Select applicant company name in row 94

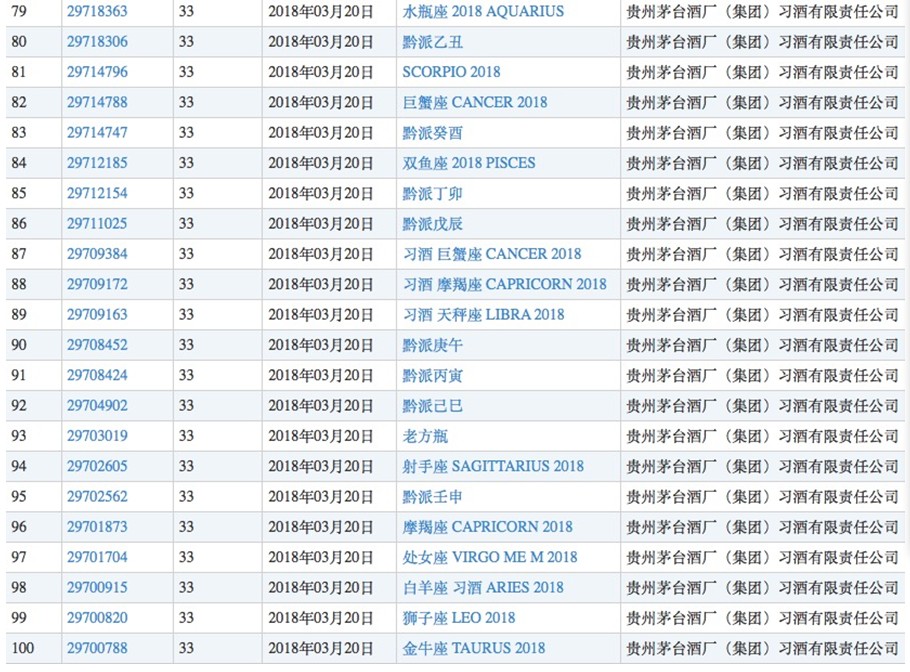tap(762, 466)
